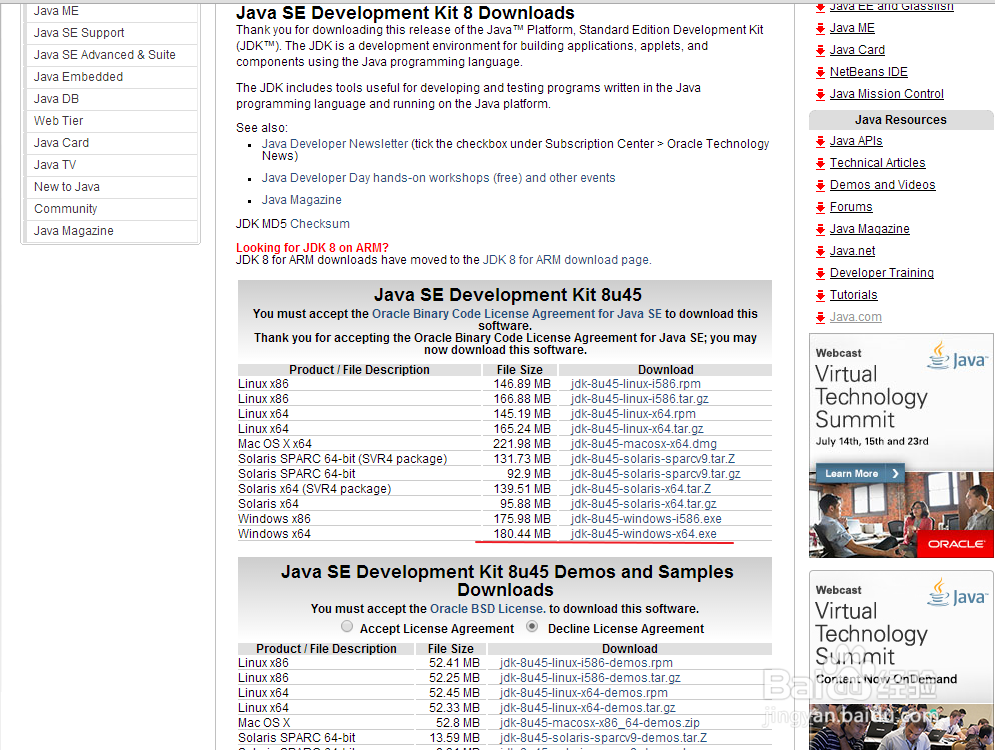995x750 pixels.
Task: Open the Oracle BSD License link
Action: tap(487, 609)
